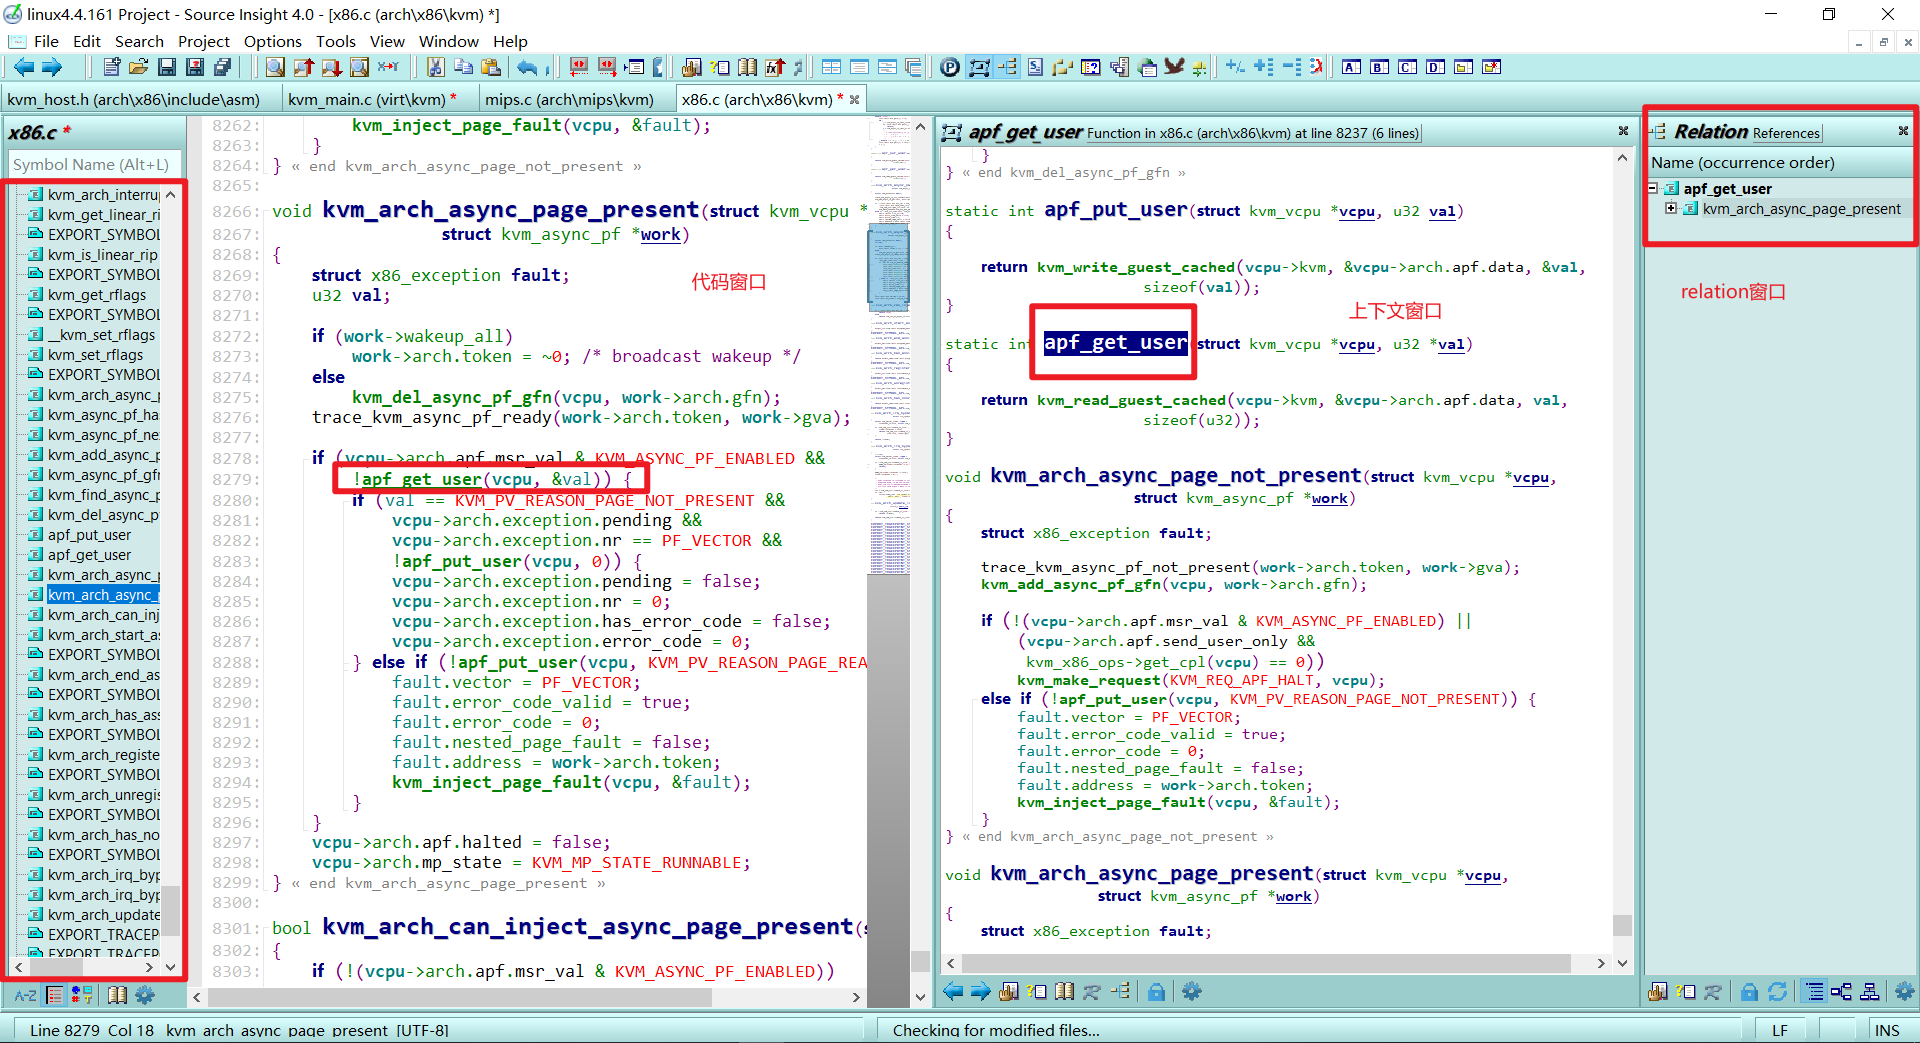Select layout C icon in toolbar

pyautogui.click(x=1408, y=67)
